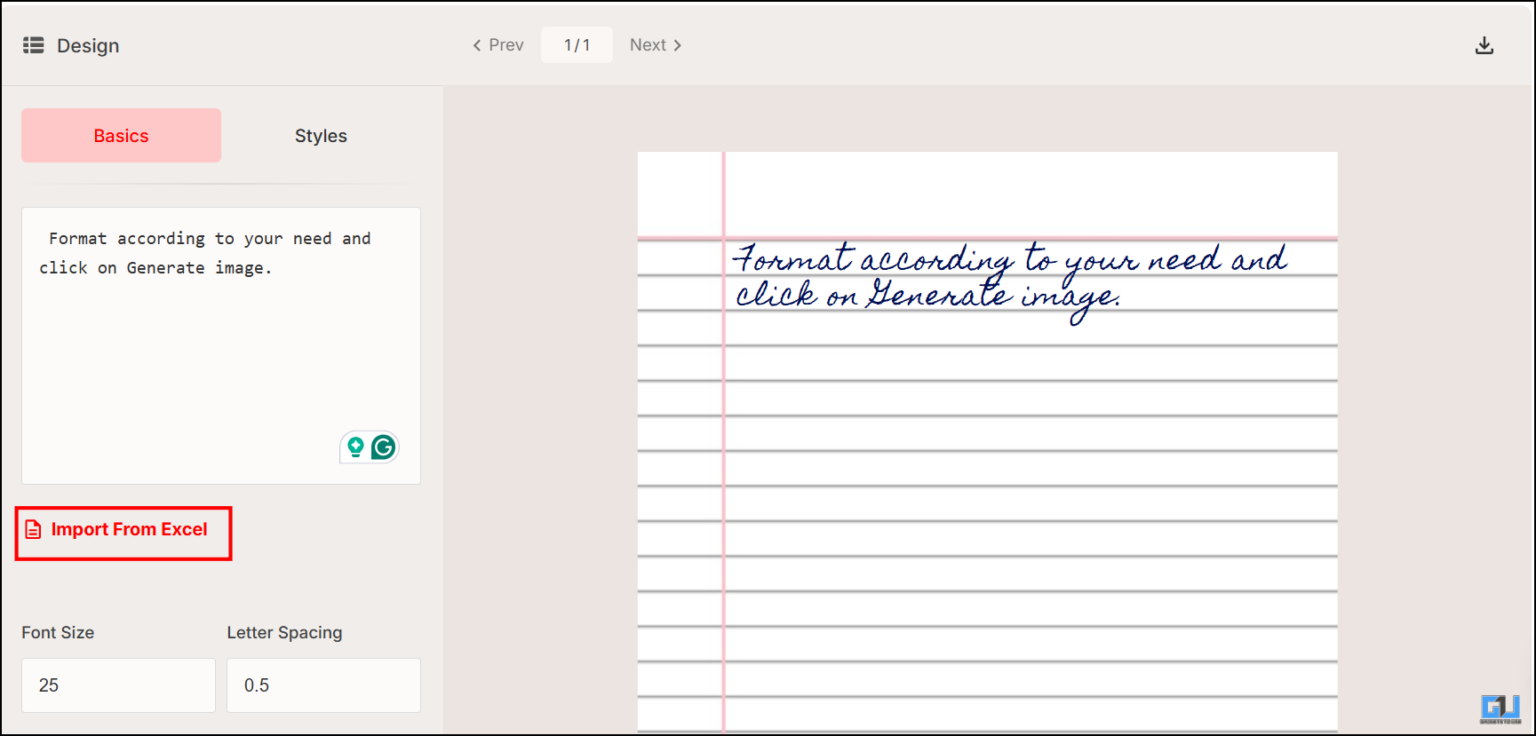Click the green Grammarly G logo
Screen dimensions: 1536x736
point(384,447)
